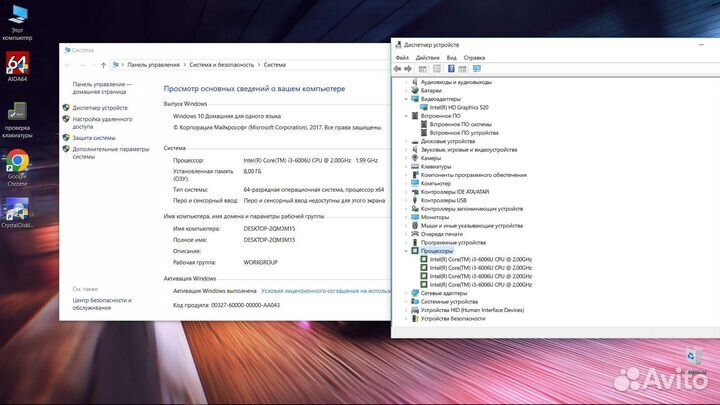Click the Камеры category icon
Screen dimensions: 720x405
(x=415, y=158)
